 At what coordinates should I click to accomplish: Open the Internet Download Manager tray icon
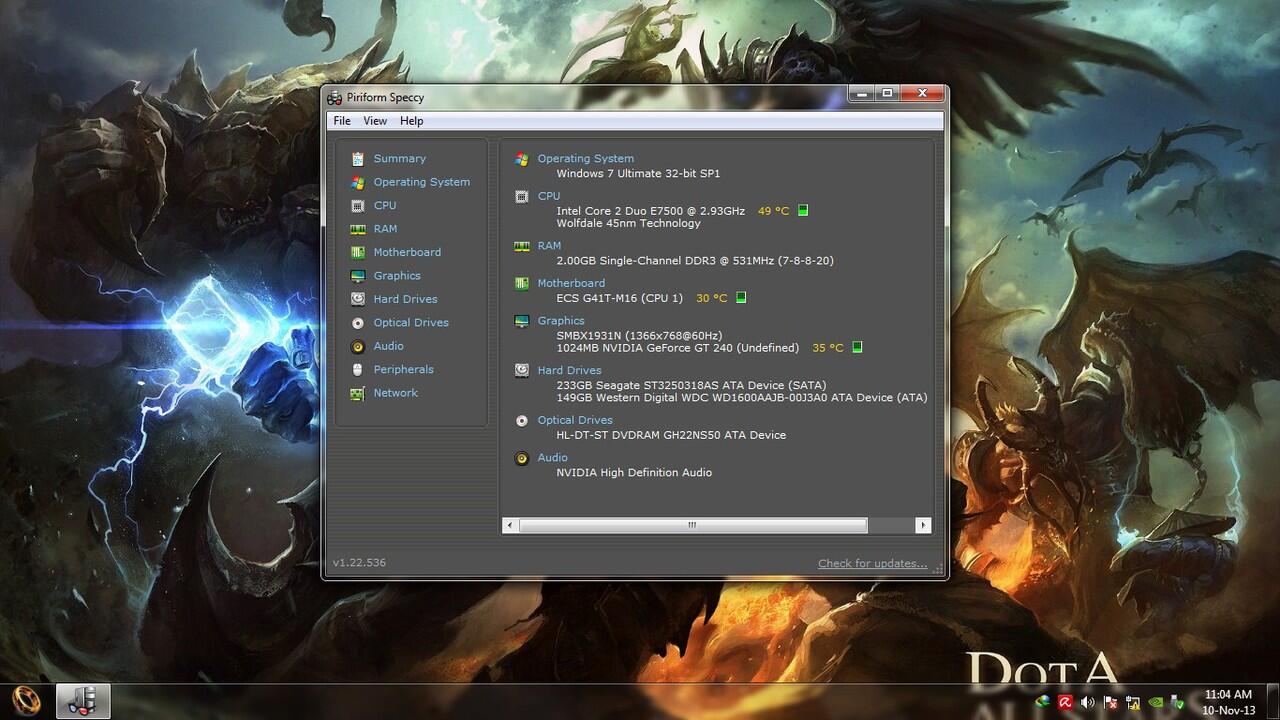(1044, 702)
